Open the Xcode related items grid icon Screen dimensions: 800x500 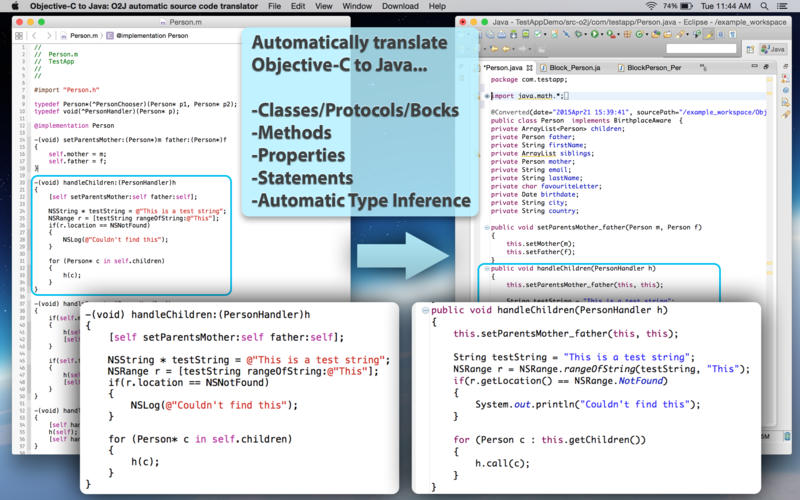point(21,34)
